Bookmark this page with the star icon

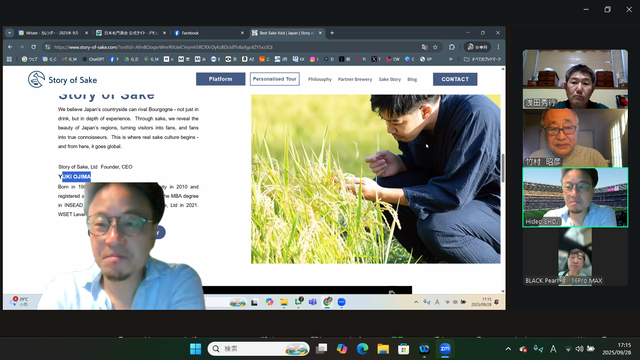(435, 47)
